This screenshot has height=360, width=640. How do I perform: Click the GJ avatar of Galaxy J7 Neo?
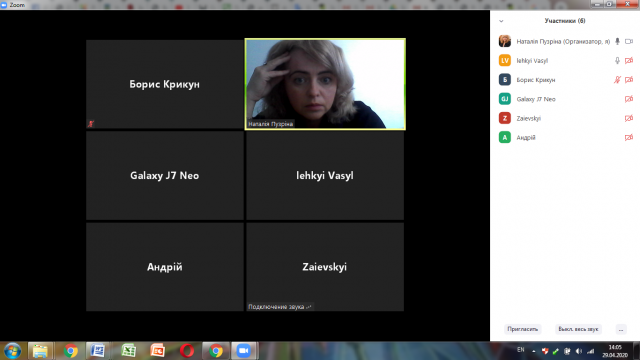504,99
